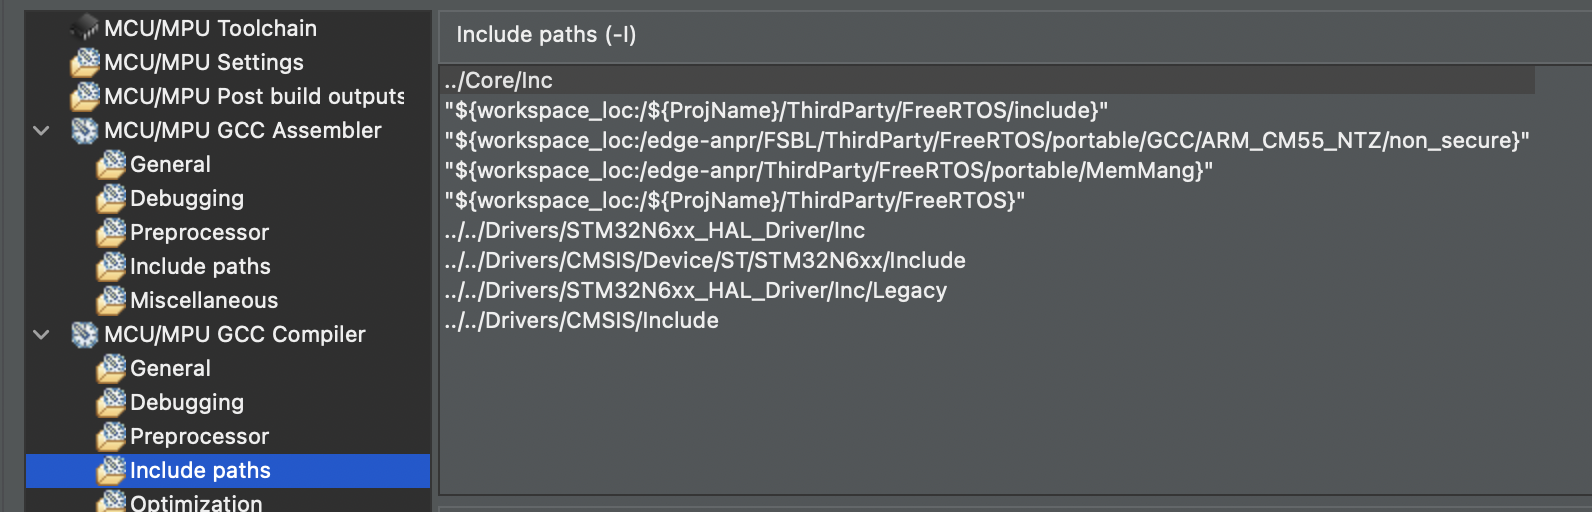
Task: Select General under GCC Compiler
Action: pos(170,368)
